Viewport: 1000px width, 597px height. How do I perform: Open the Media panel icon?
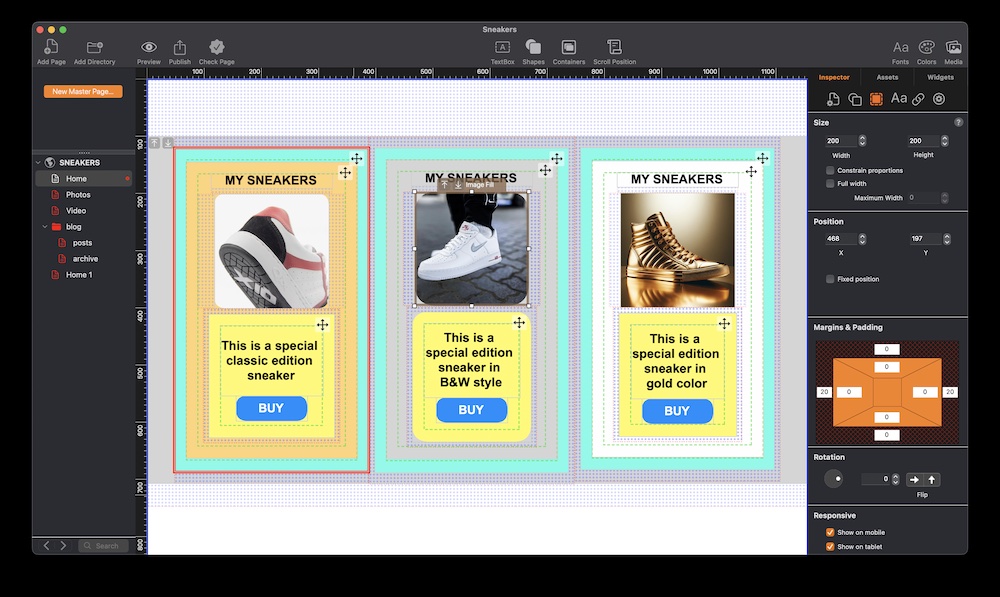coord(953,46)
